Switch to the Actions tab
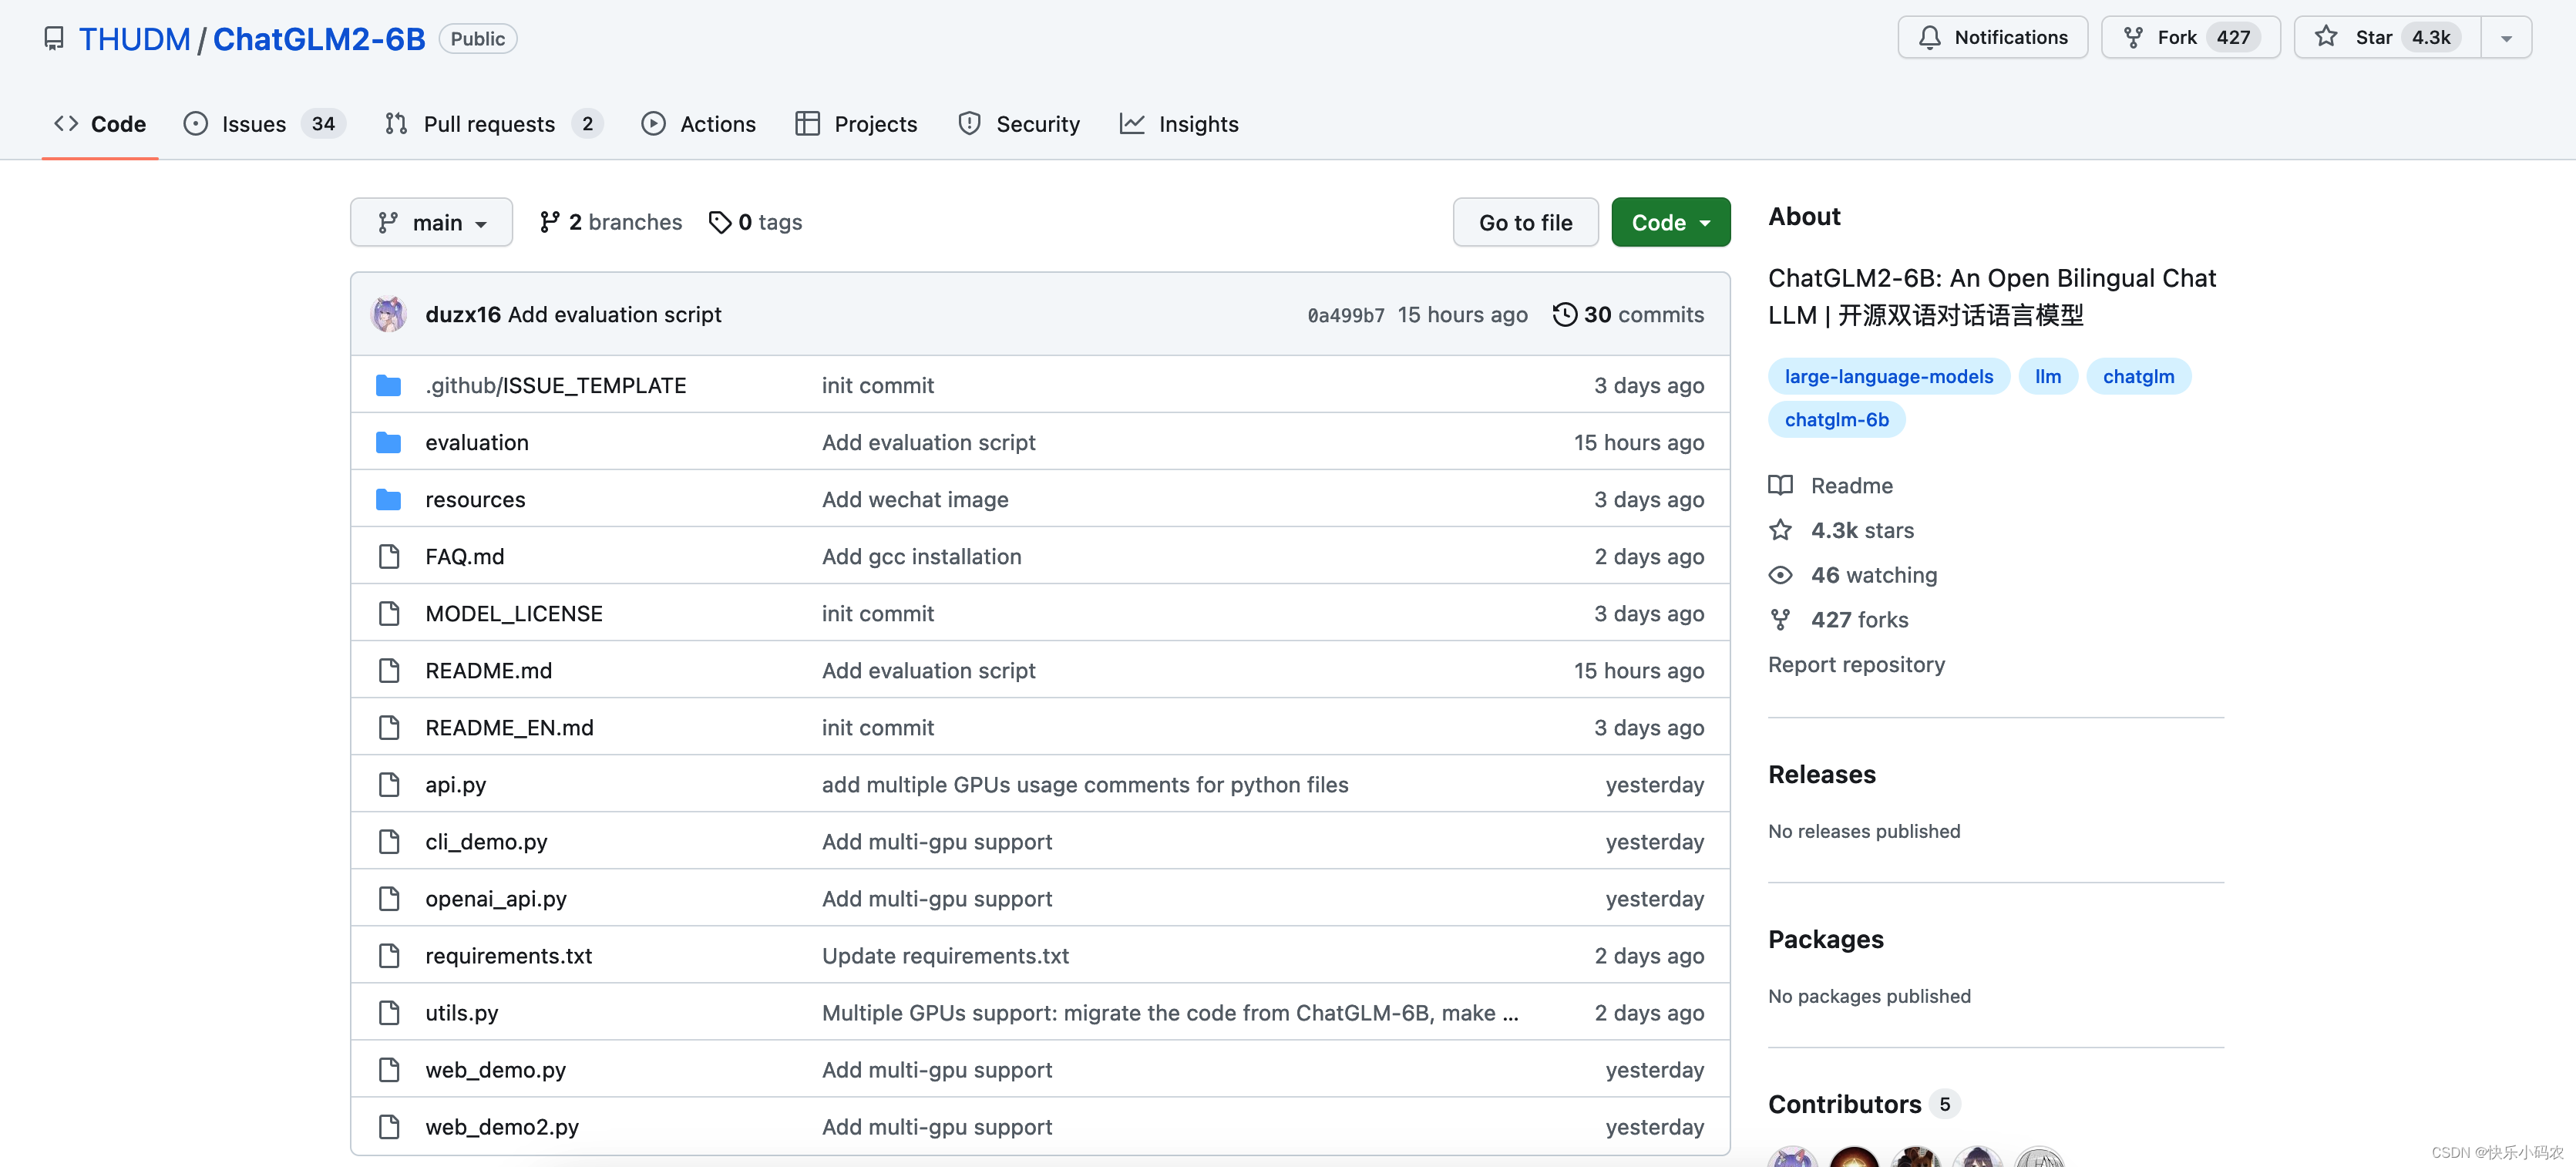Image resolution: width=2576 pixels, height=1167 pixels. tap(699, 124)
